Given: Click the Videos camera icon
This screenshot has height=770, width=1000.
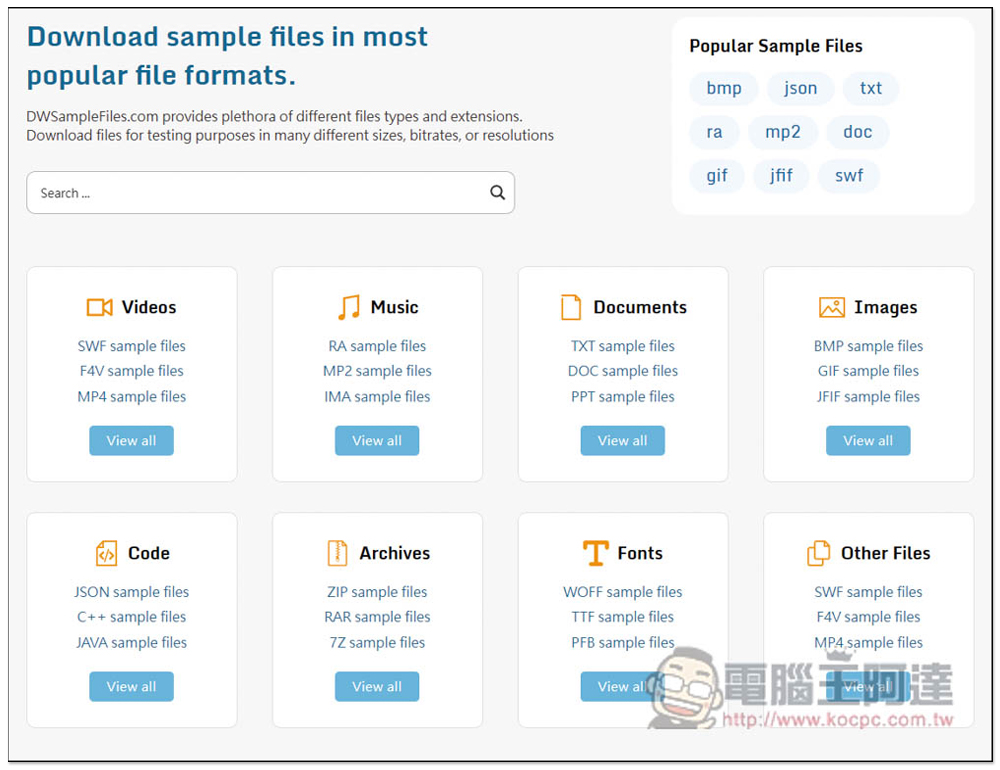Looking at the screenshot, I should pyautogui.click(x=99, y=307).
